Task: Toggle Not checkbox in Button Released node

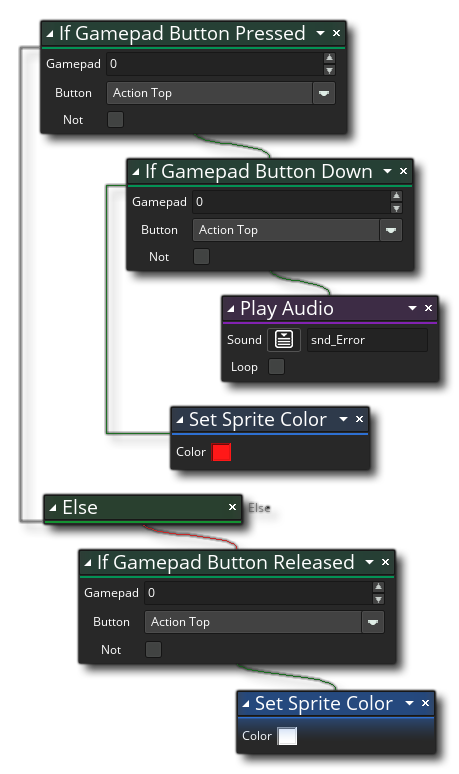Action: pos(153,650)
